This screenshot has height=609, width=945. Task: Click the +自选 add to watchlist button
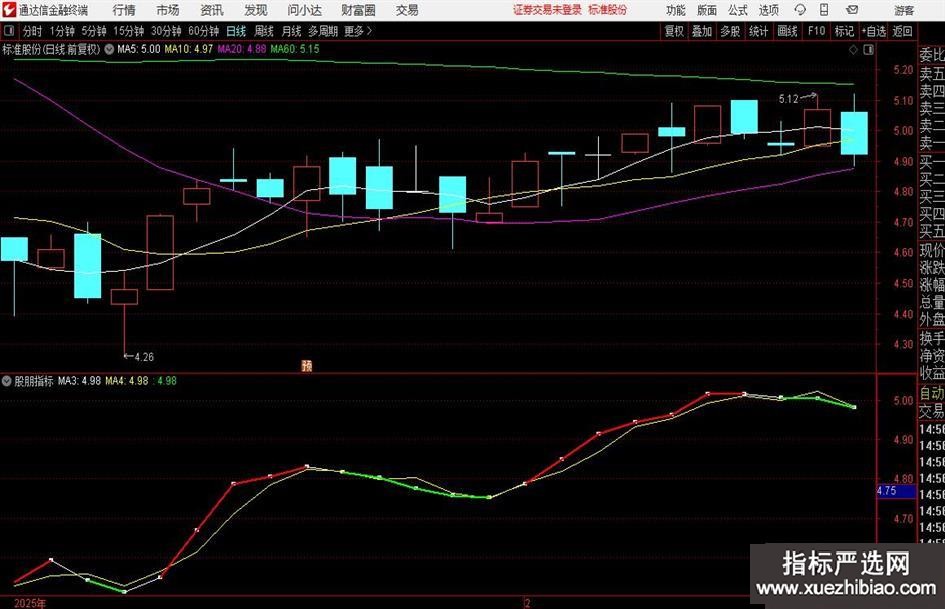874,31
